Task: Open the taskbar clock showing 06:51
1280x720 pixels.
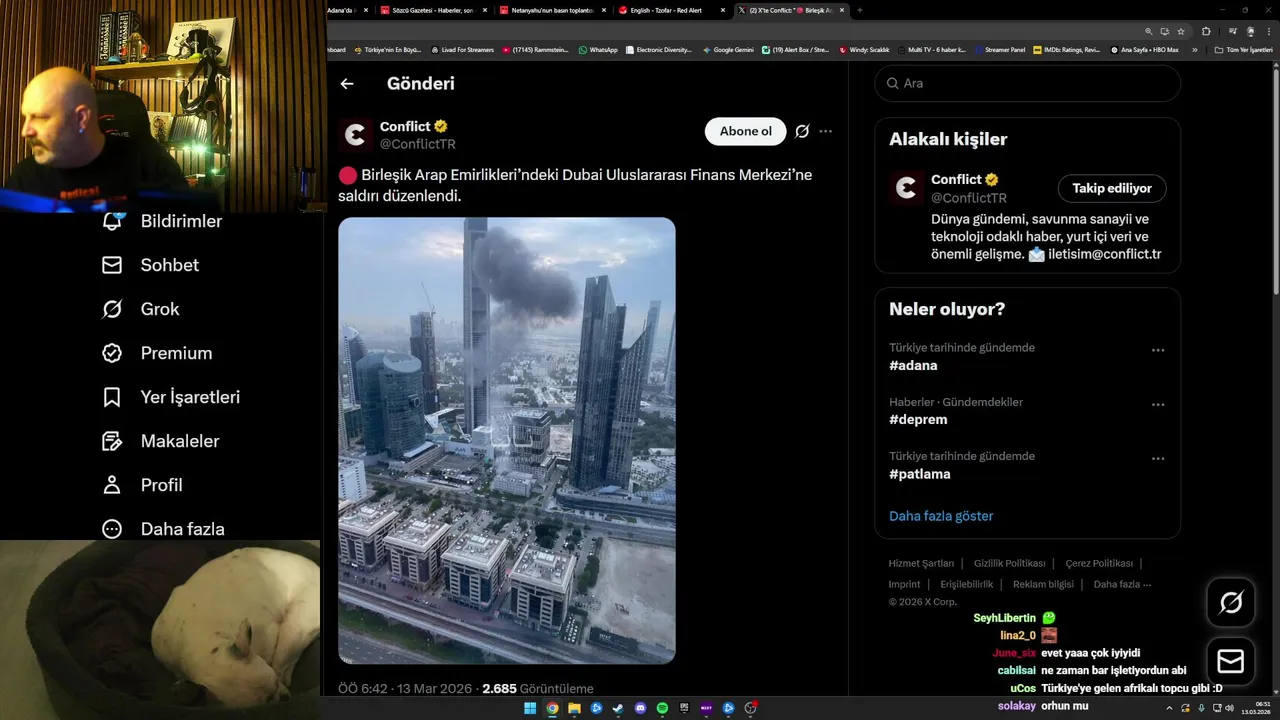Action: [x=1256, y=708]
